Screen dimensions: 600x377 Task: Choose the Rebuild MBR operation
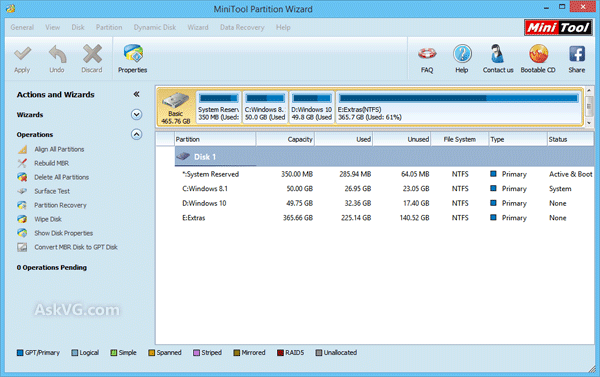(x=51, y=163)
